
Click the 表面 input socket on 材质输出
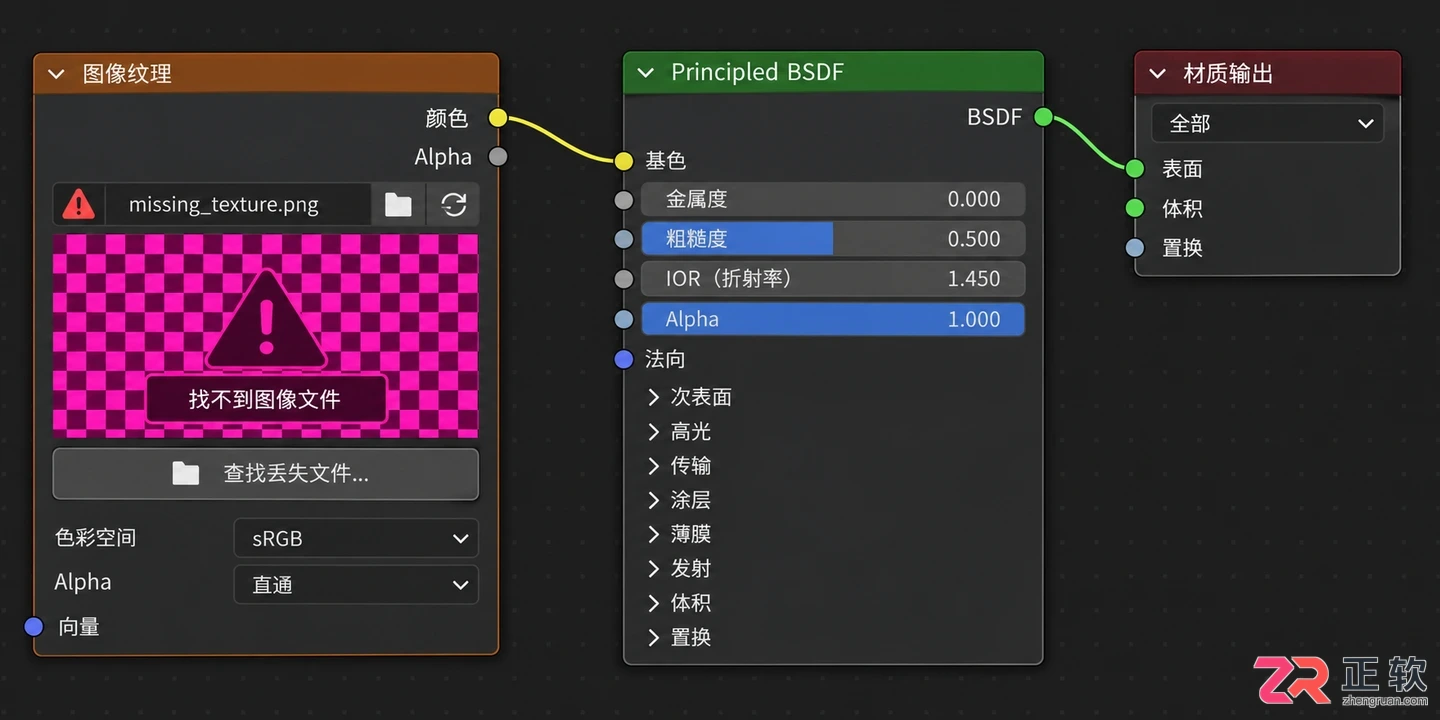(x=1134, y=169)
